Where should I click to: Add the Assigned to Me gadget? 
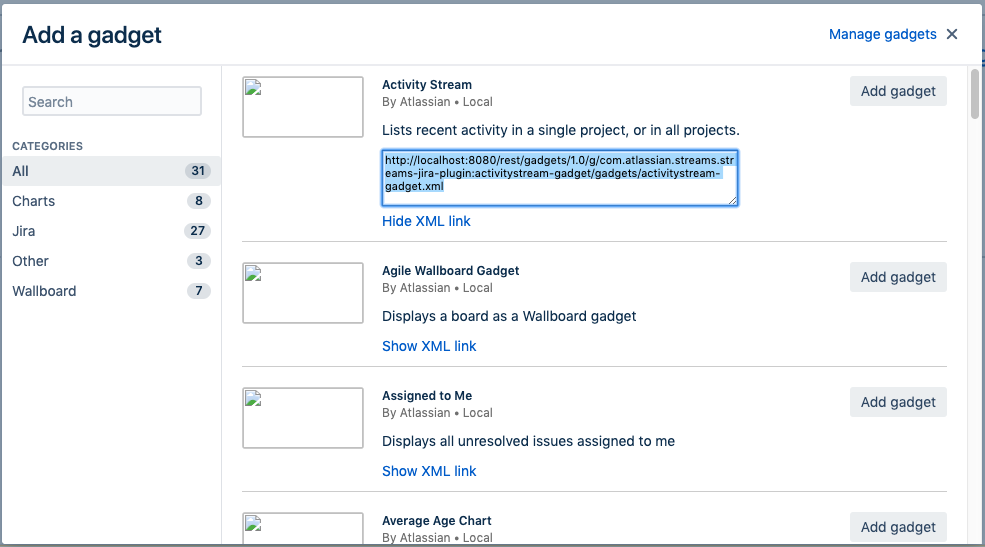(898, 402)
